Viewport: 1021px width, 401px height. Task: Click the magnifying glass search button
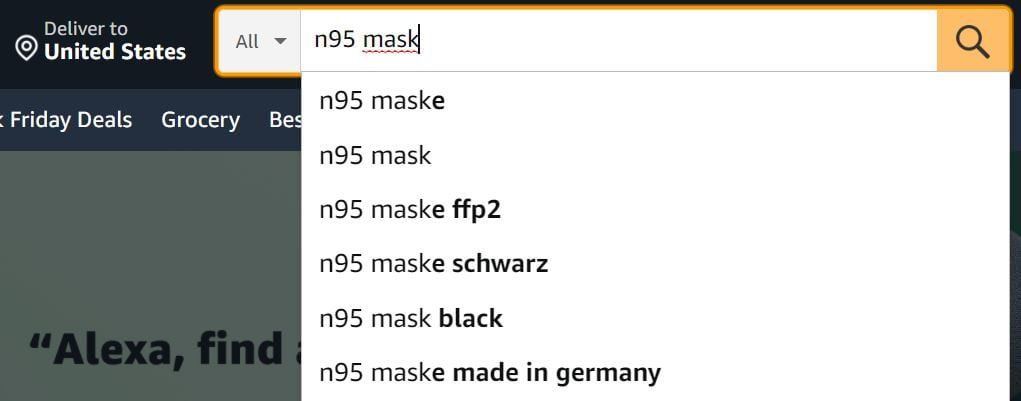coord(973,42)
